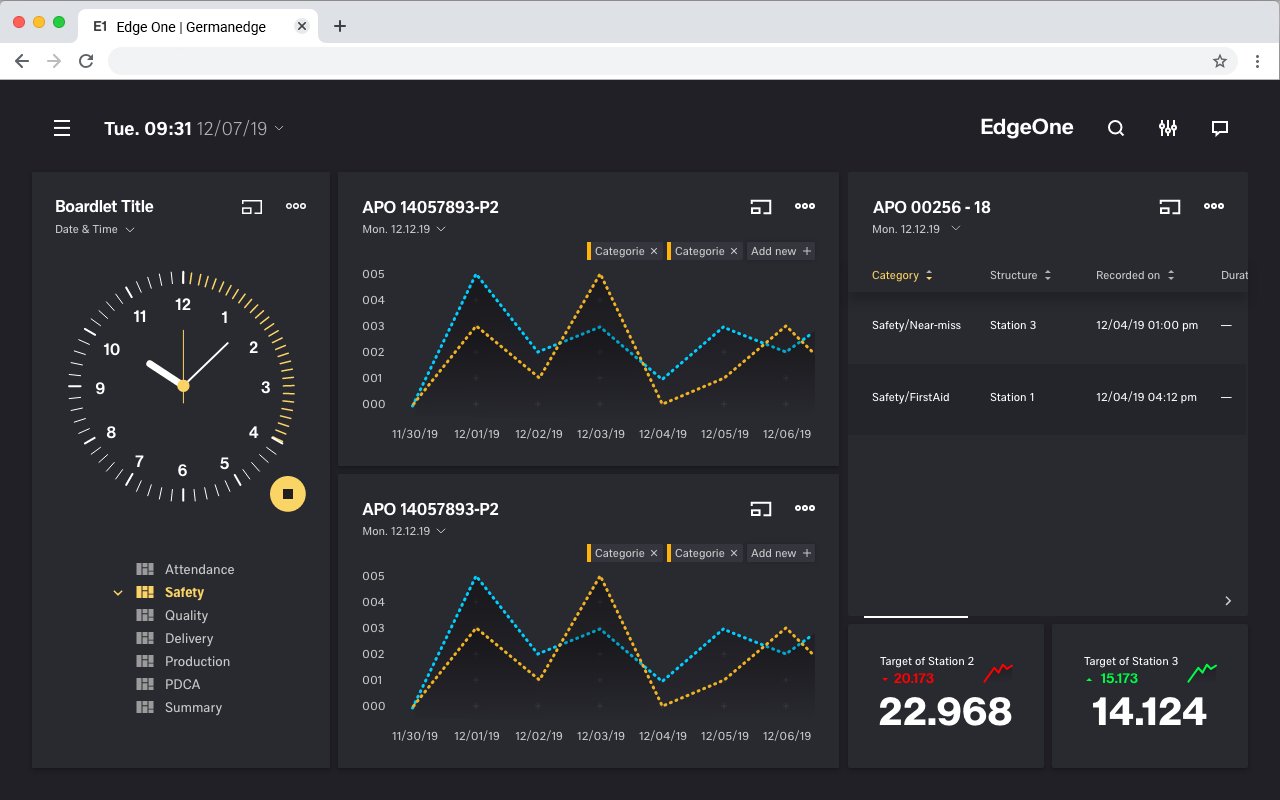Open the hamburger menu
1280x800 pixels.
[62, 128]
